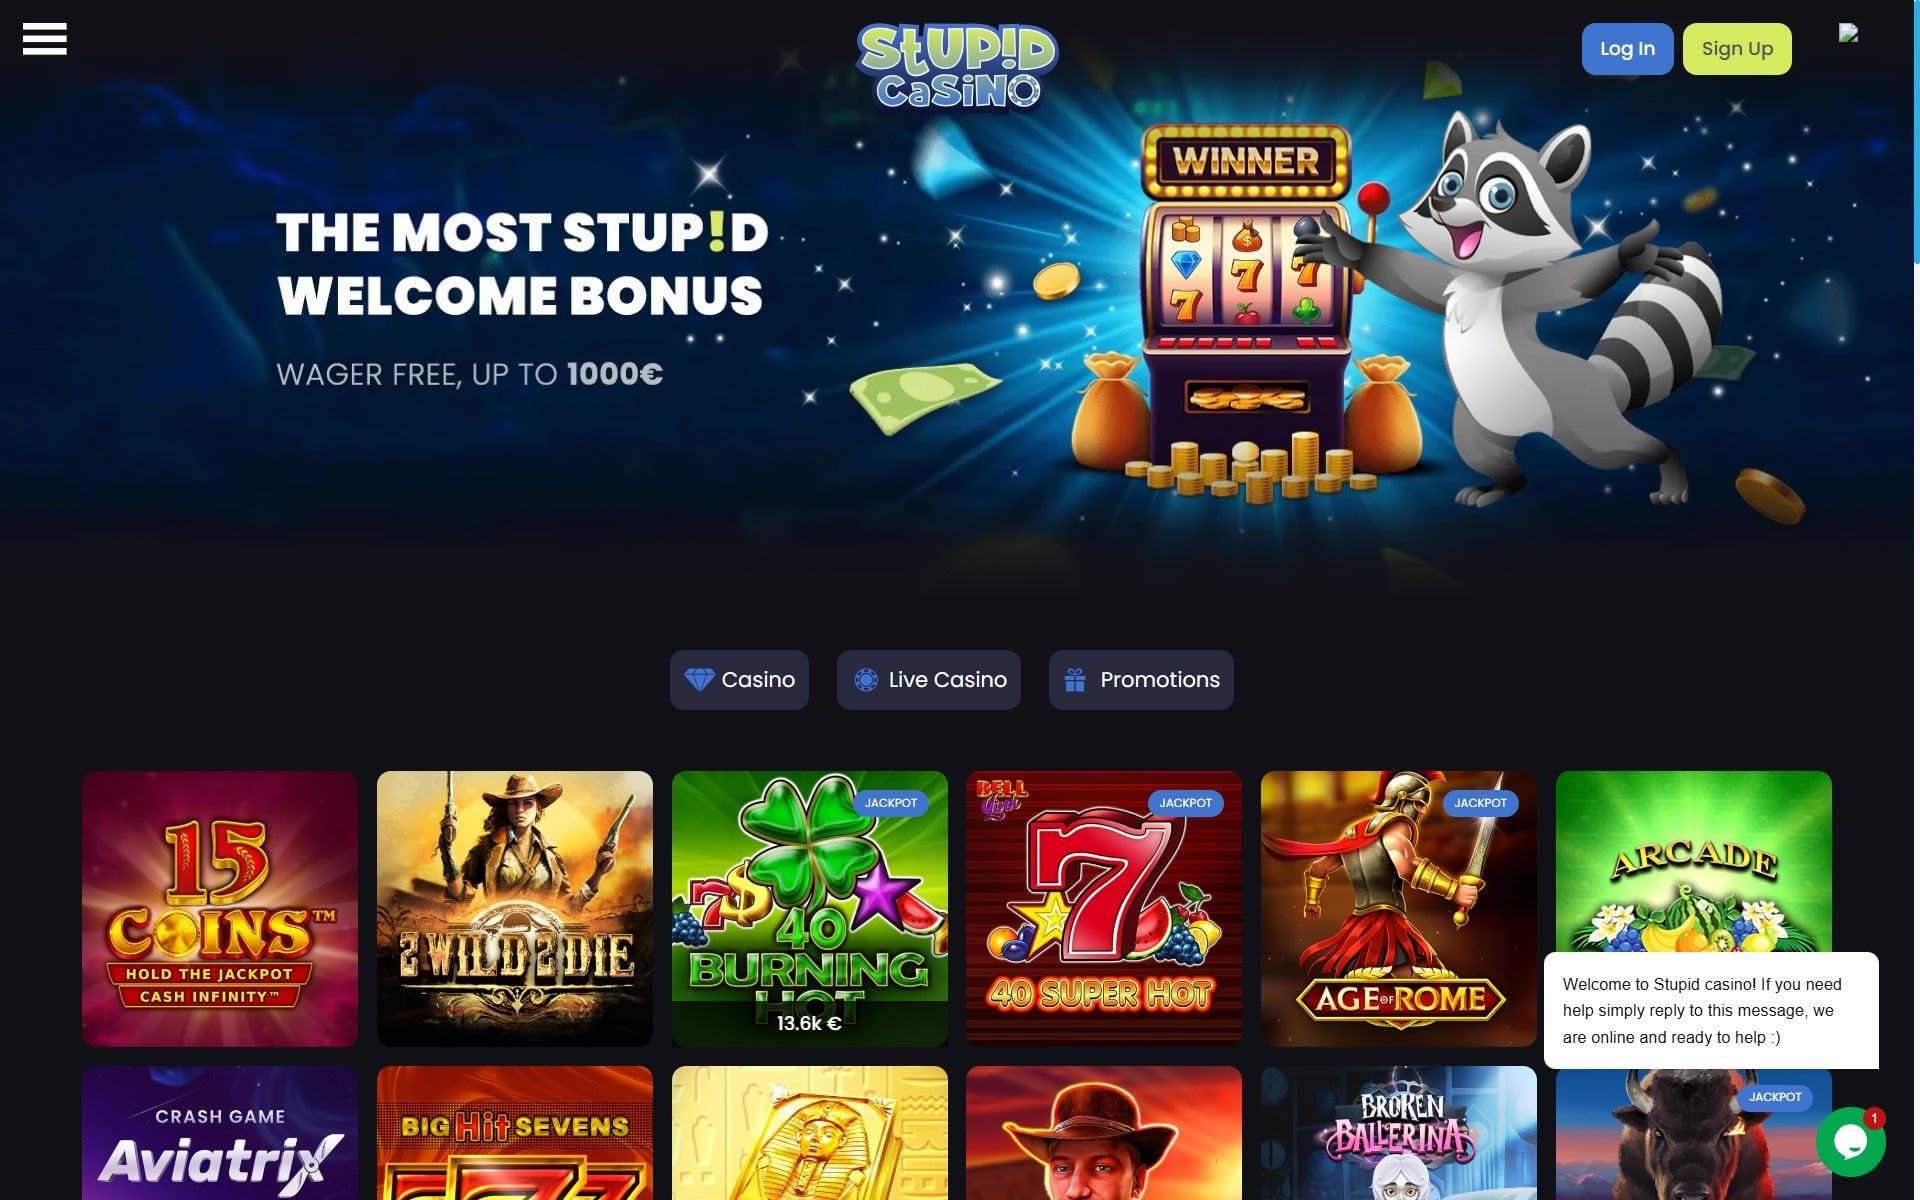The height and width of the screenshot is (1200, 1920).
Task: Open the 15 Coins game
Action: 220,909
